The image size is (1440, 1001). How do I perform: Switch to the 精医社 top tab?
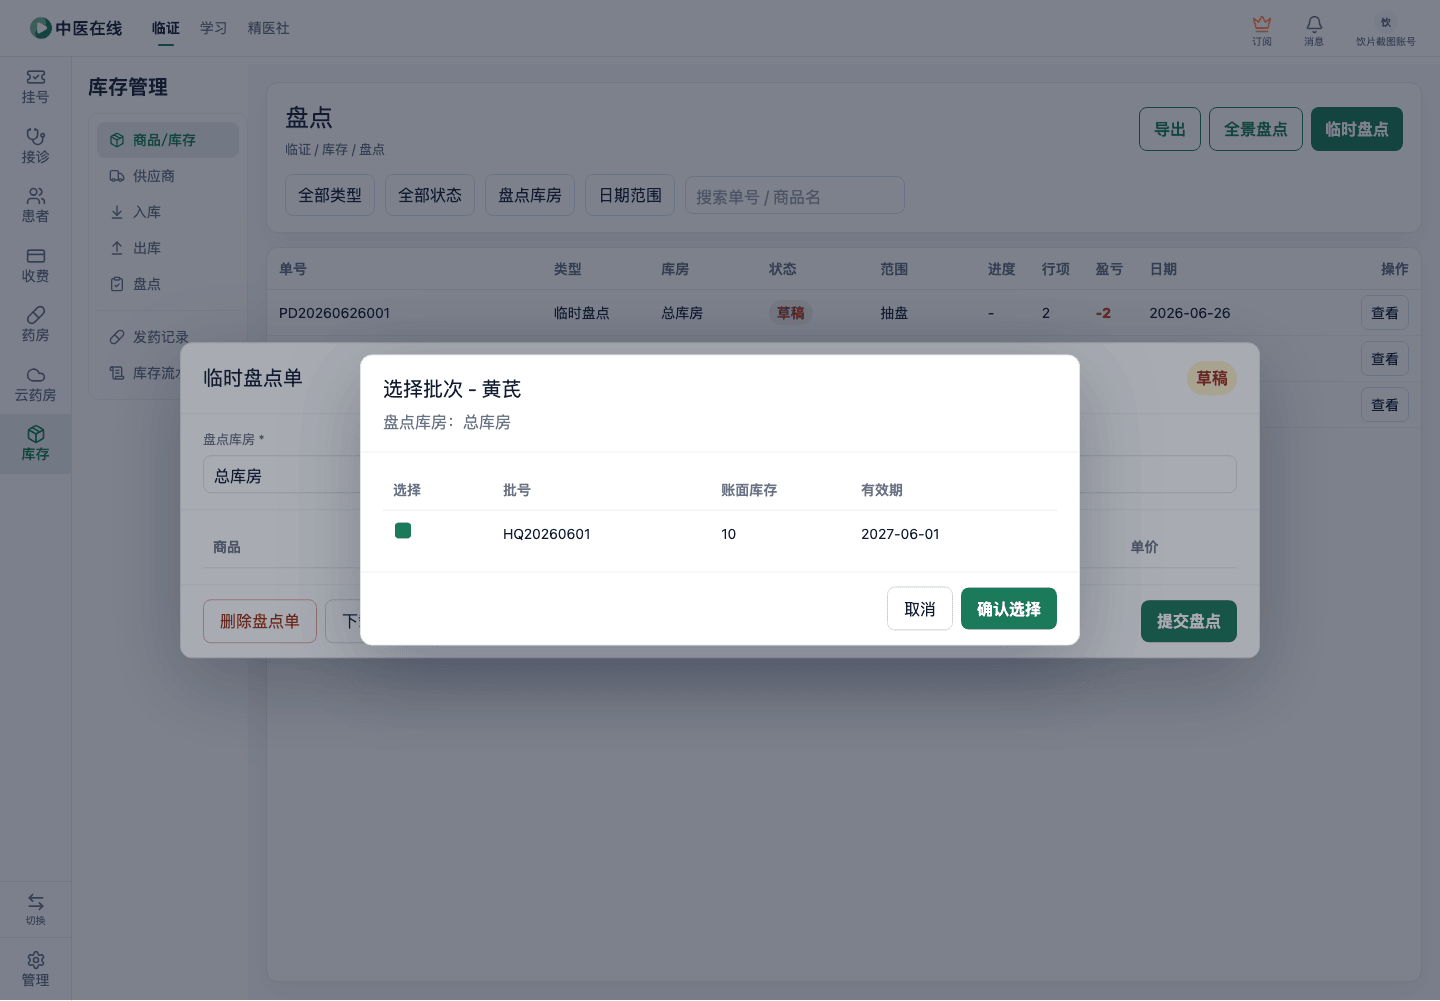[269, 28]
